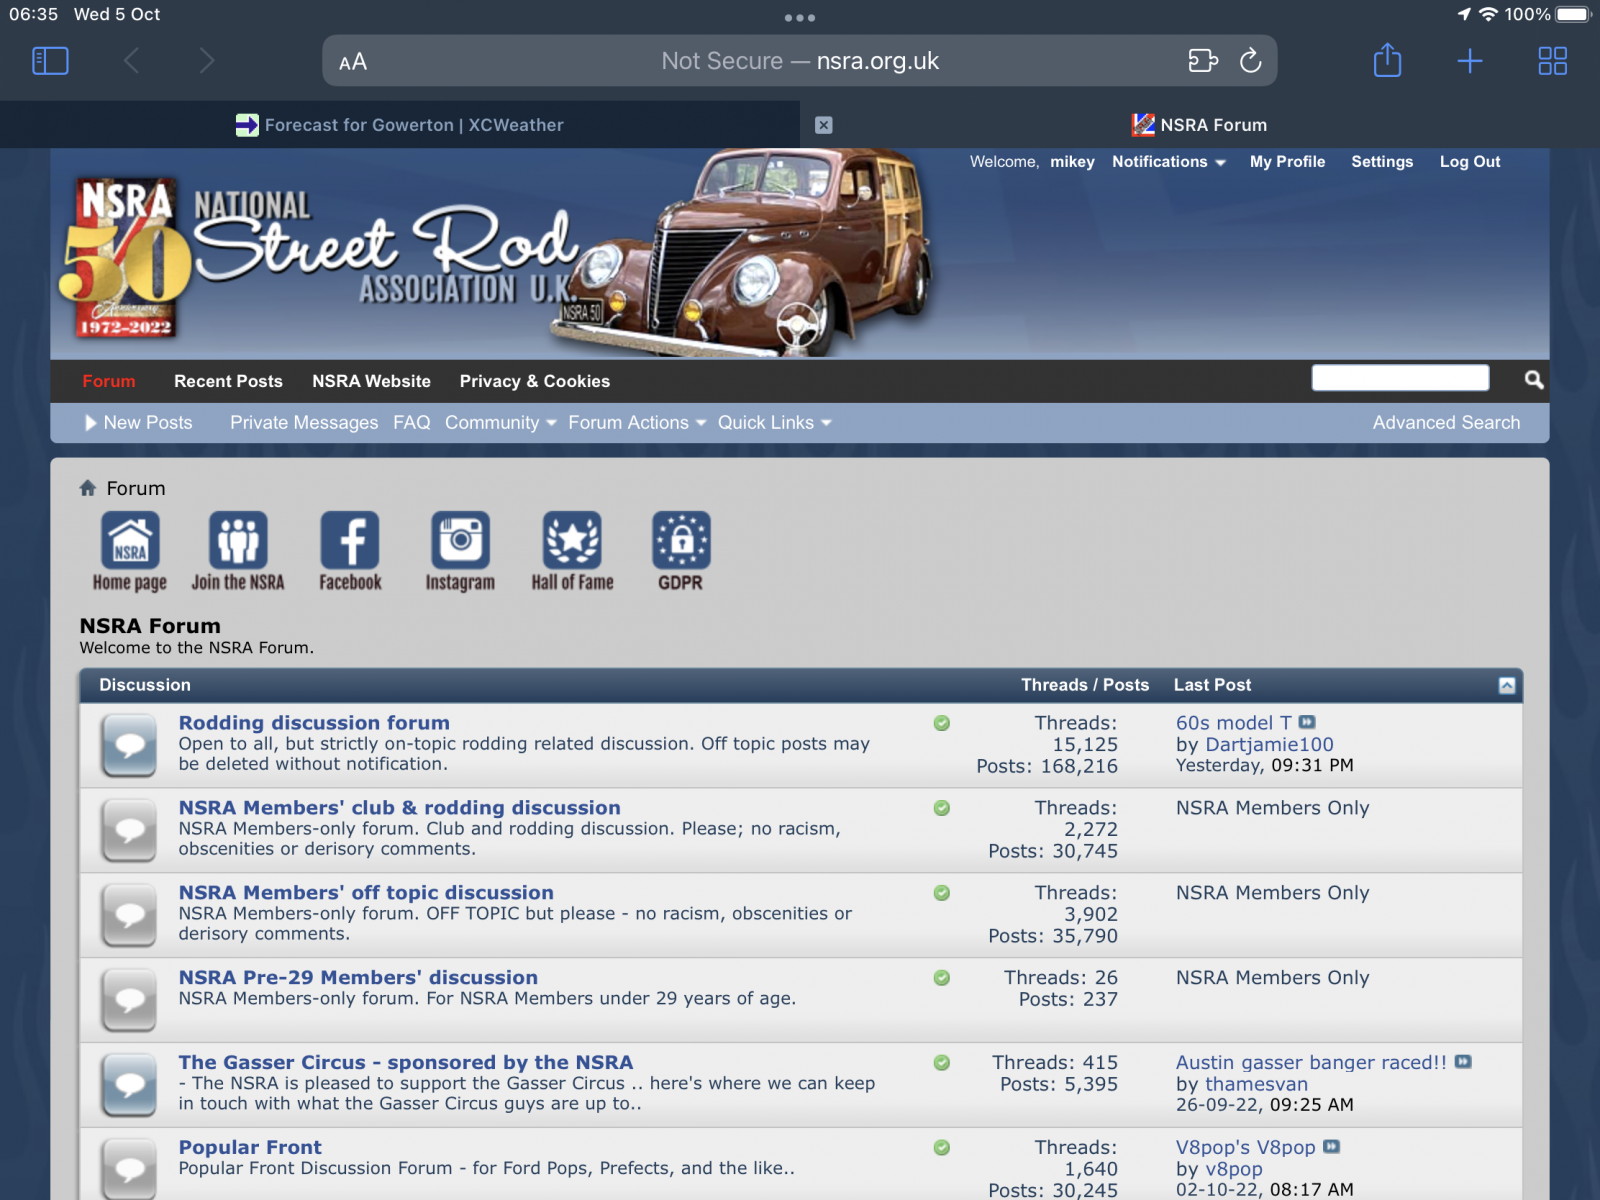This screenshot has height=1200, width=1600.
Task: Click the Gasser Circus forum status icon
Action: [x=130, y=1086]
